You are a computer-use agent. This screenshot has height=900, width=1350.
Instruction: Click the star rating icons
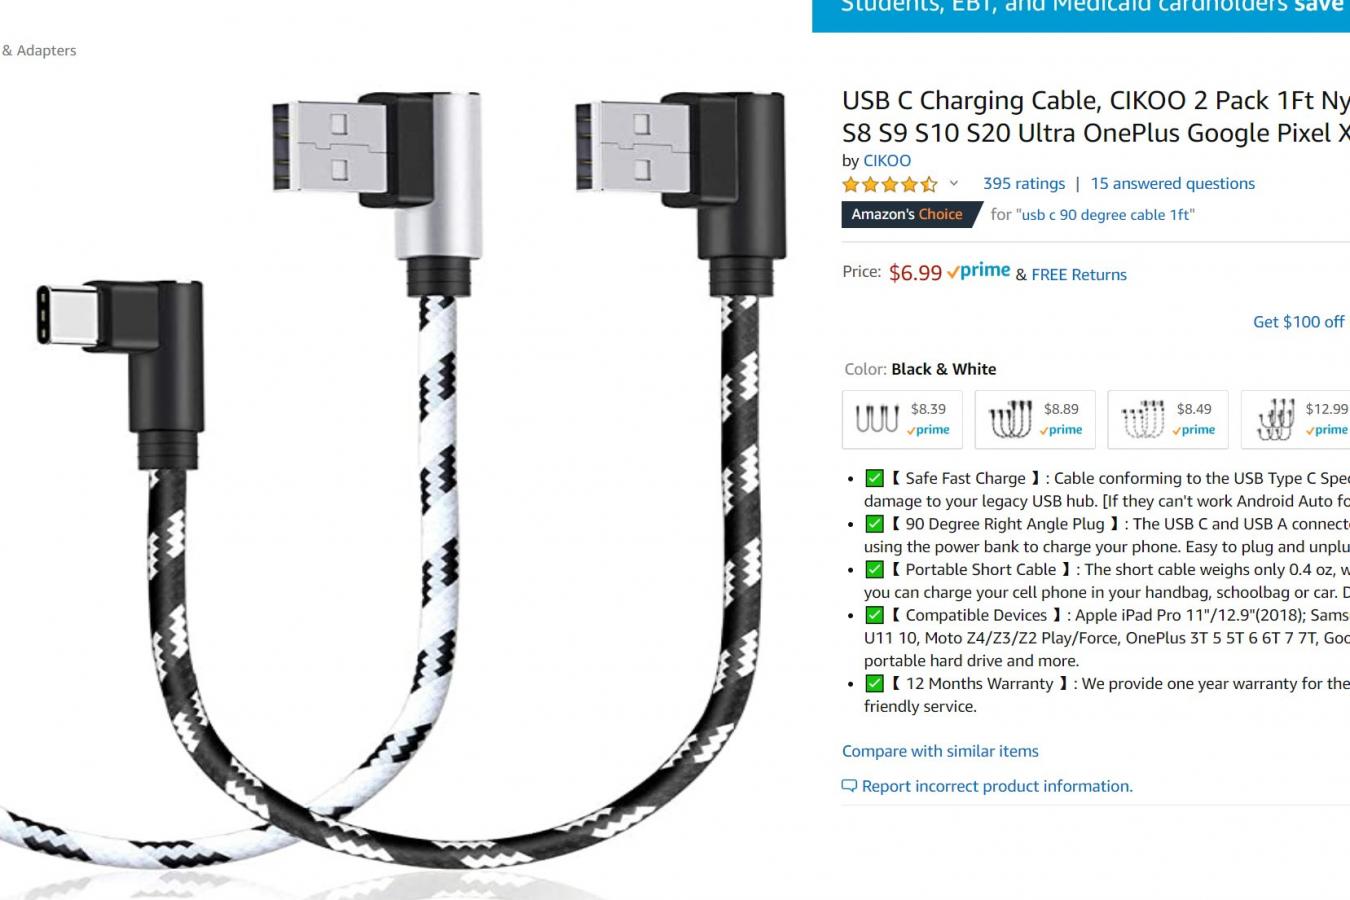click(x=889, y=184)
